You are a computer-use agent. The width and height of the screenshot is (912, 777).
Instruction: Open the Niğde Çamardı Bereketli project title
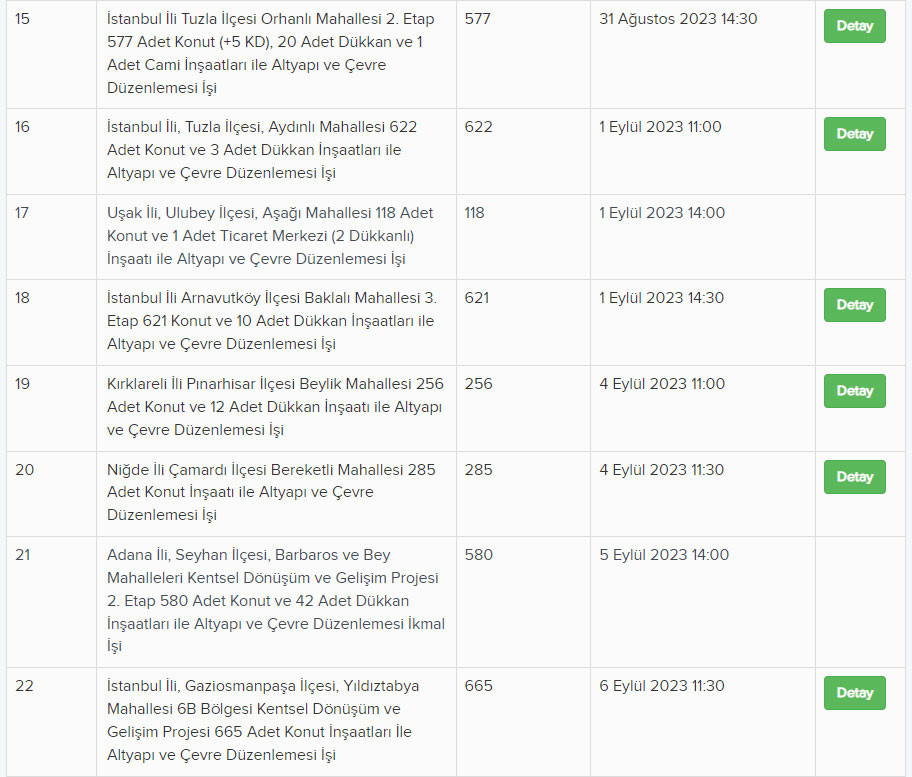(x=271, y=492)
